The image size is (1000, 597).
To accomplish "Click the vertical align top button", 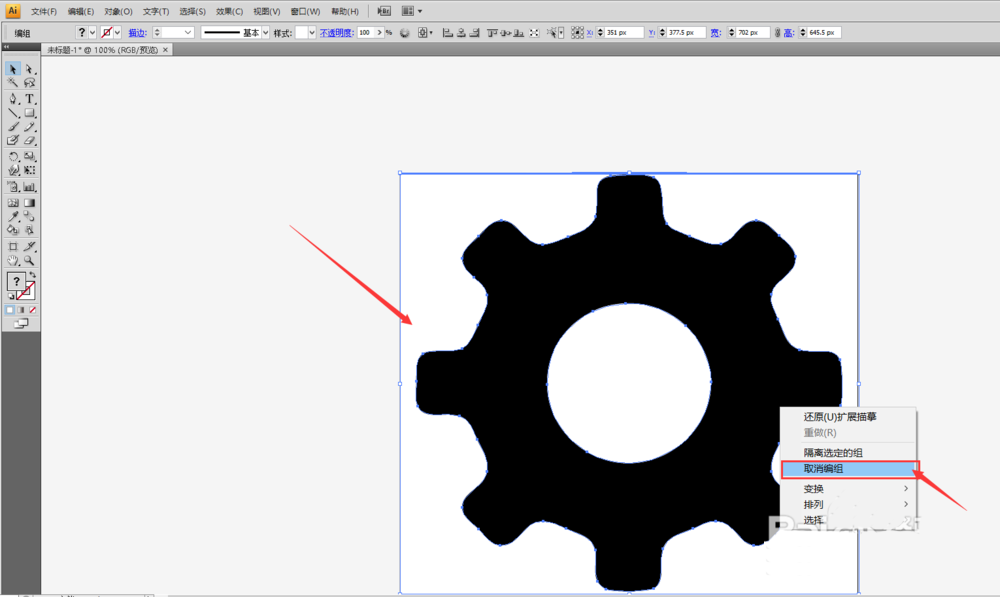I will pyautogui.click(x=492, y=33).
